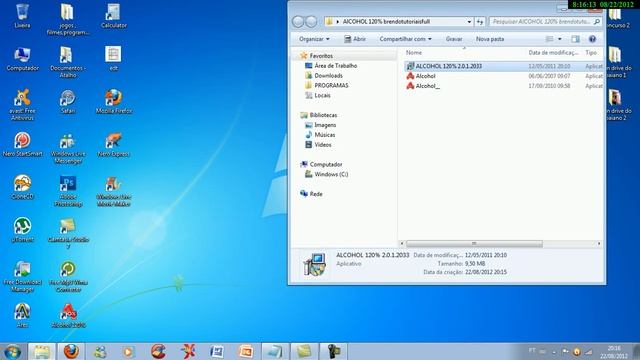The height and width of the screenshot is (360, 640).
Task: Select the jogos, filmes, program... desktop folder
Action: pyautogui.click(x=68, y=20)
